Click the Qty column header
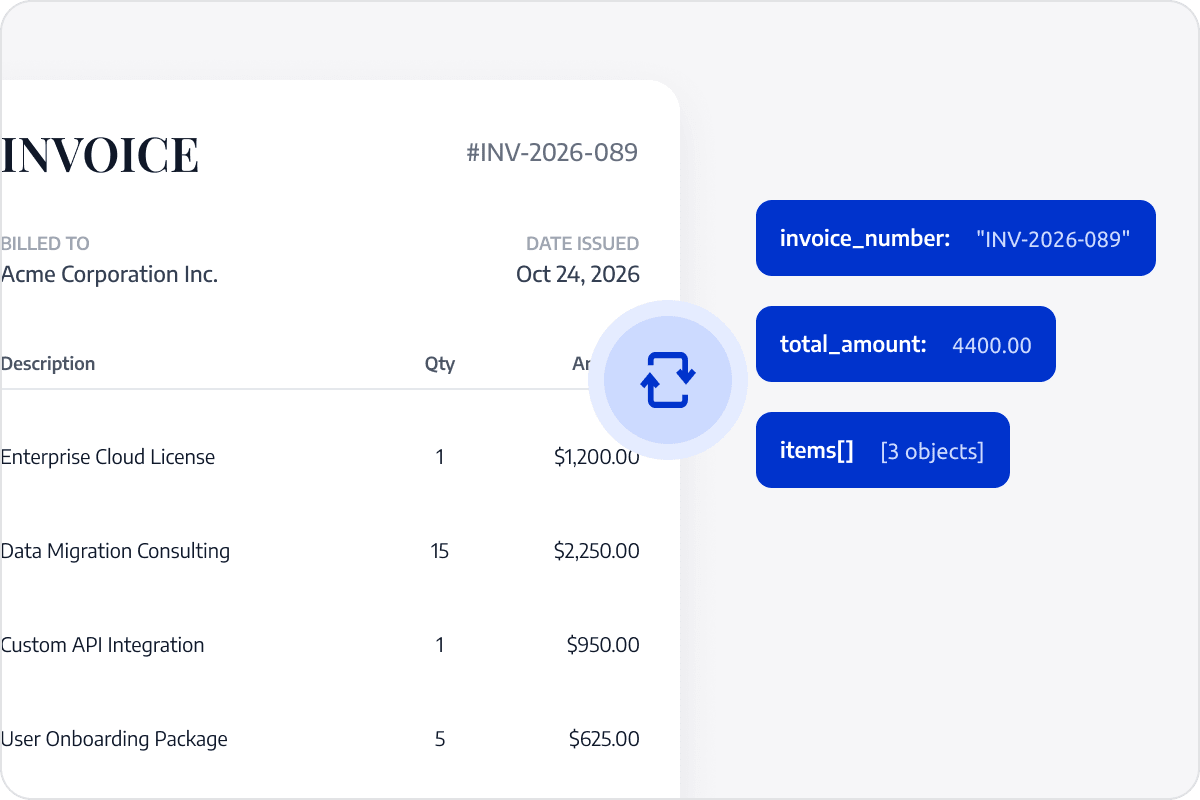The width and height of the screenshot is (1200, 800). coord(440,364)
